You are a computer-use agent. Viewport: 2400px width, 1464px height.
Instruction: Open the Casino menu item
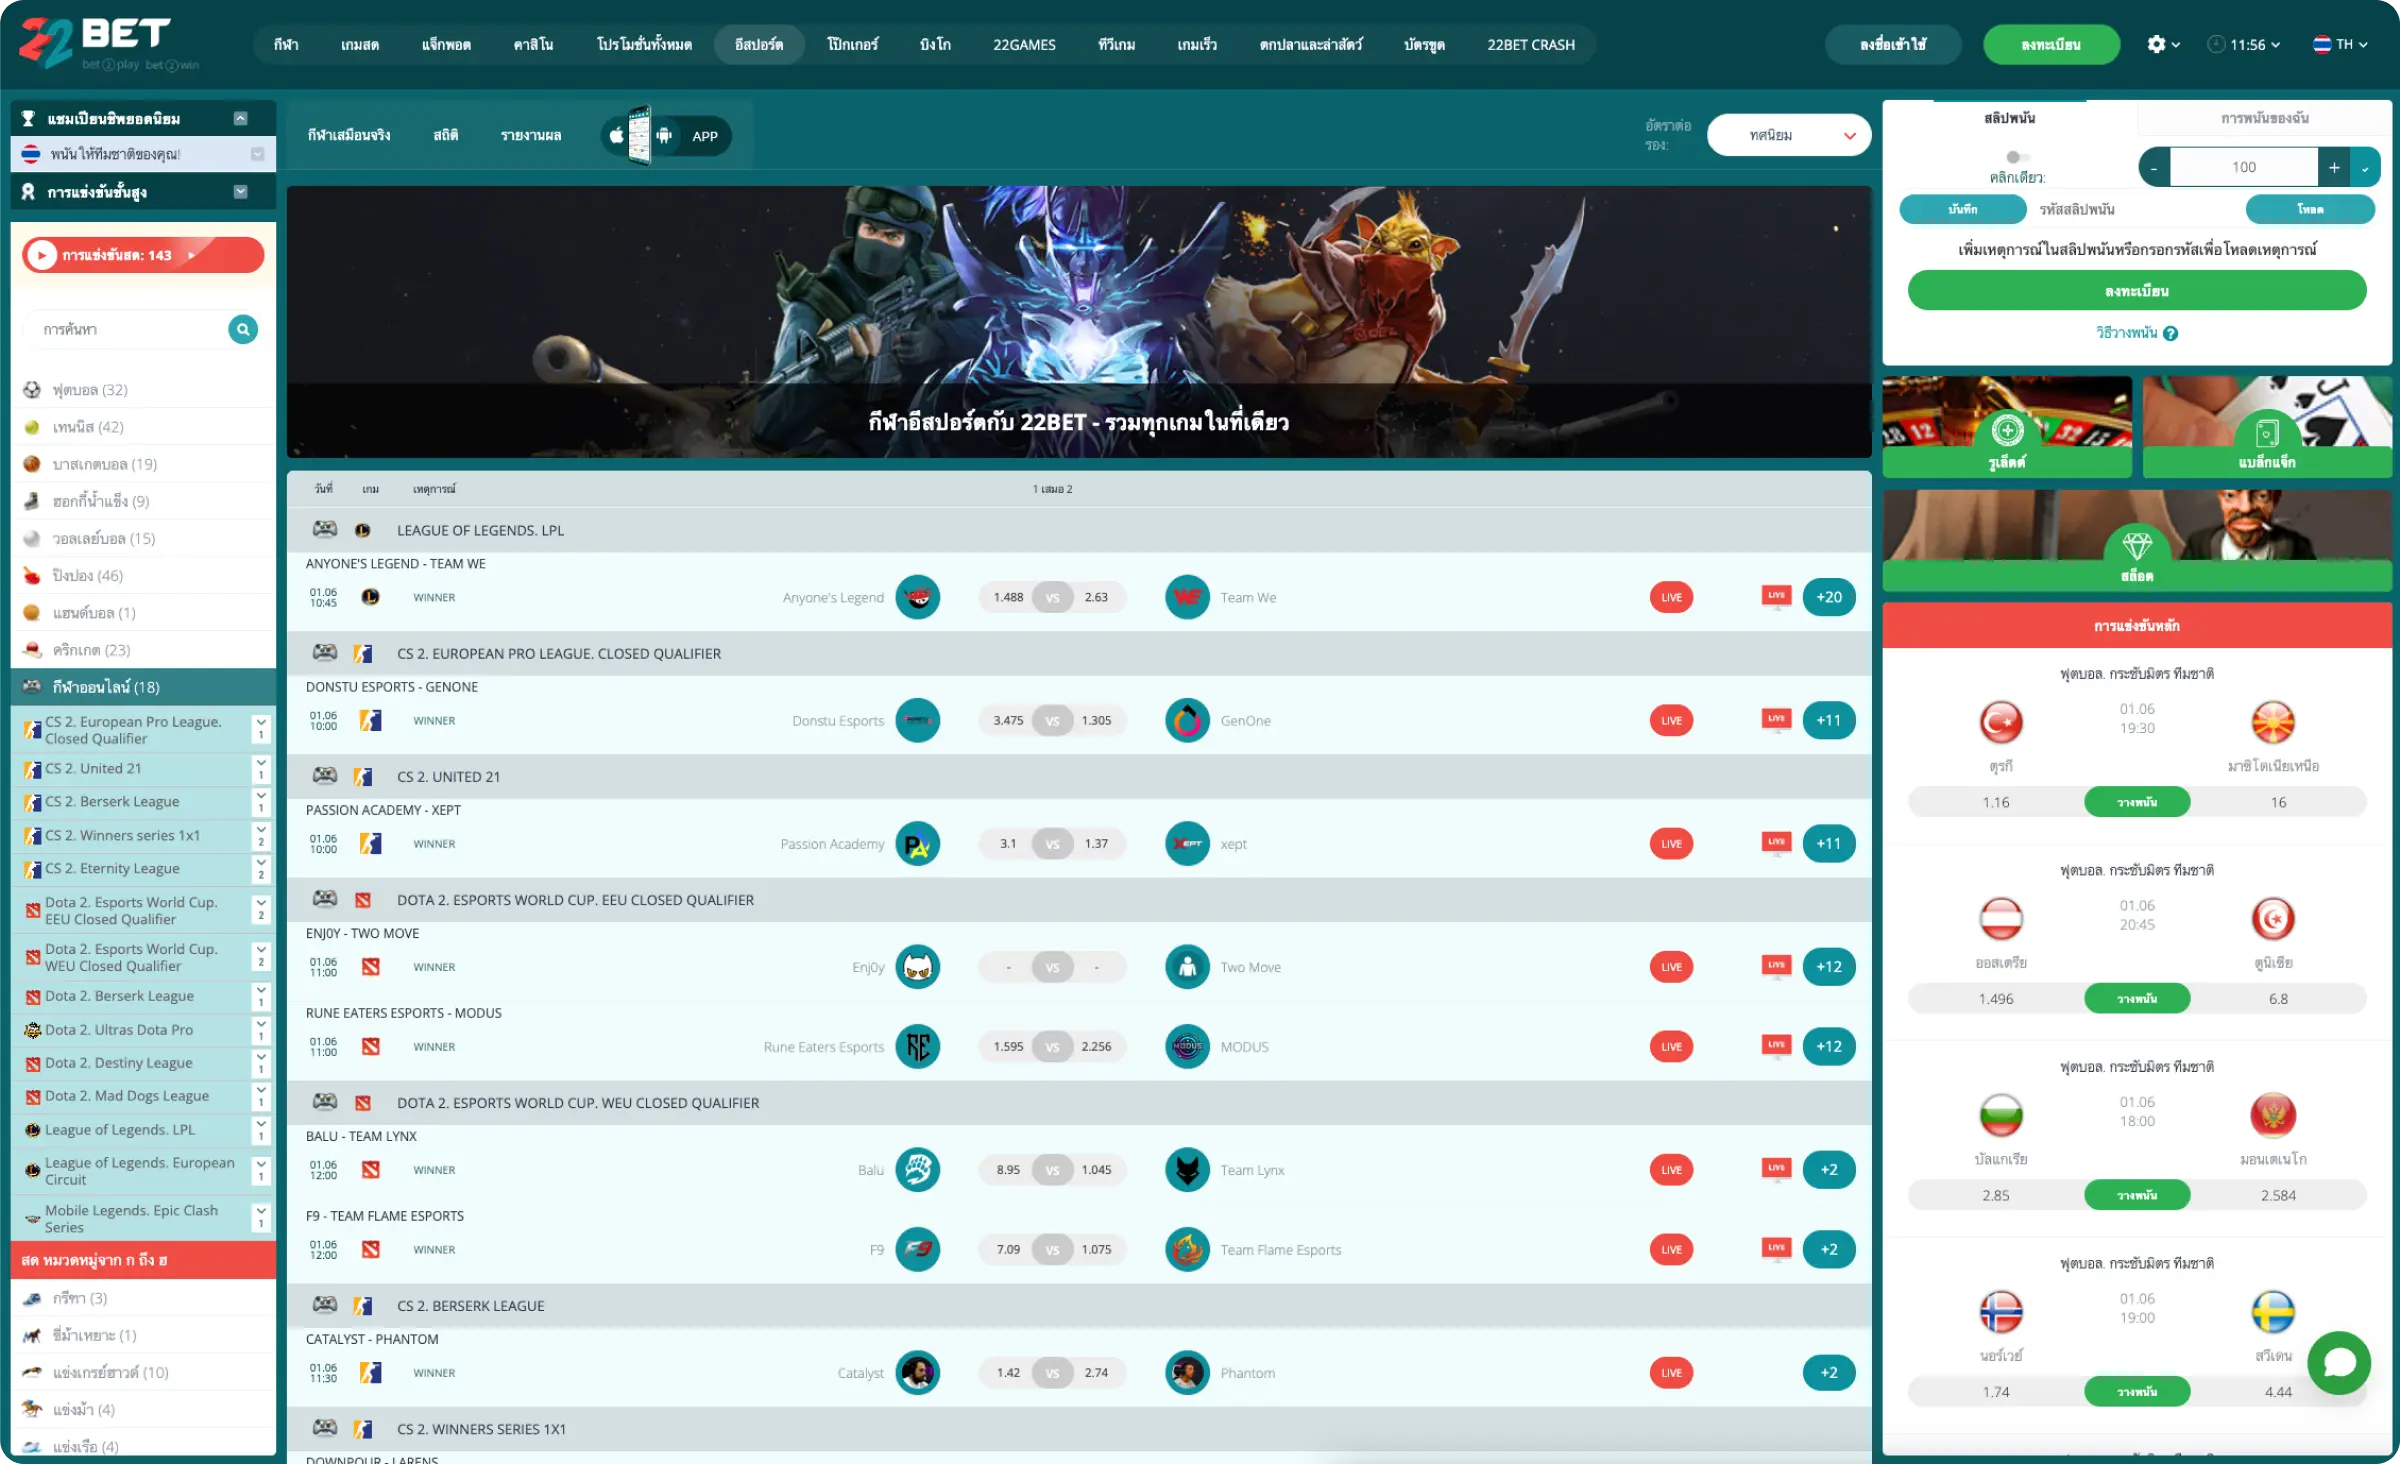coord(533,44)
